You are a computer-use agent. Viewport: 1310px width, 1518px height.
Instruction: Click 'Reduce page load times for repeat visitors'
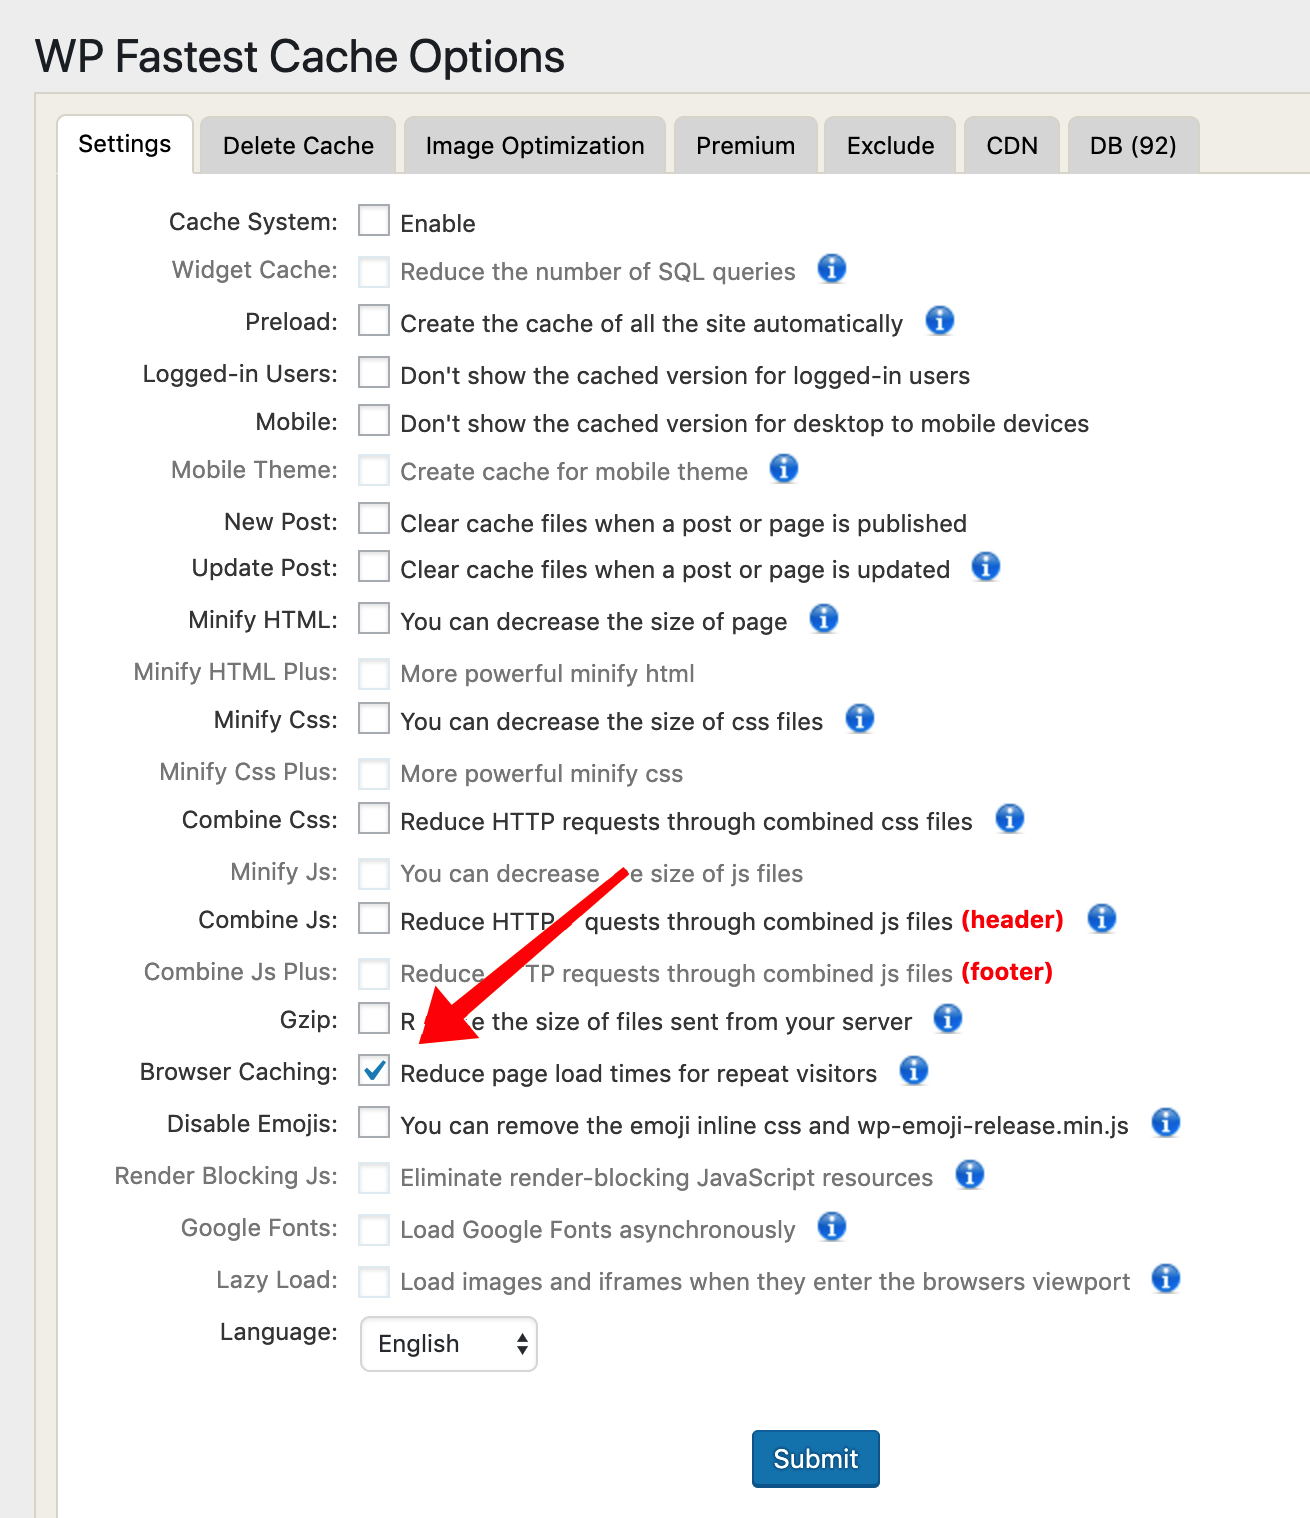tap(638, 1073)
